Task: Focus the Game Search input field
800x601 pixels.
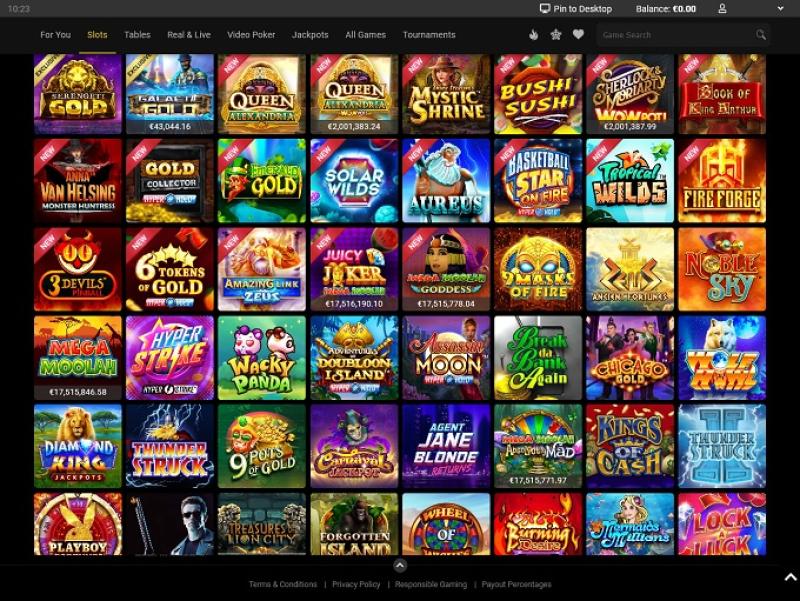Action: [676, 35]
